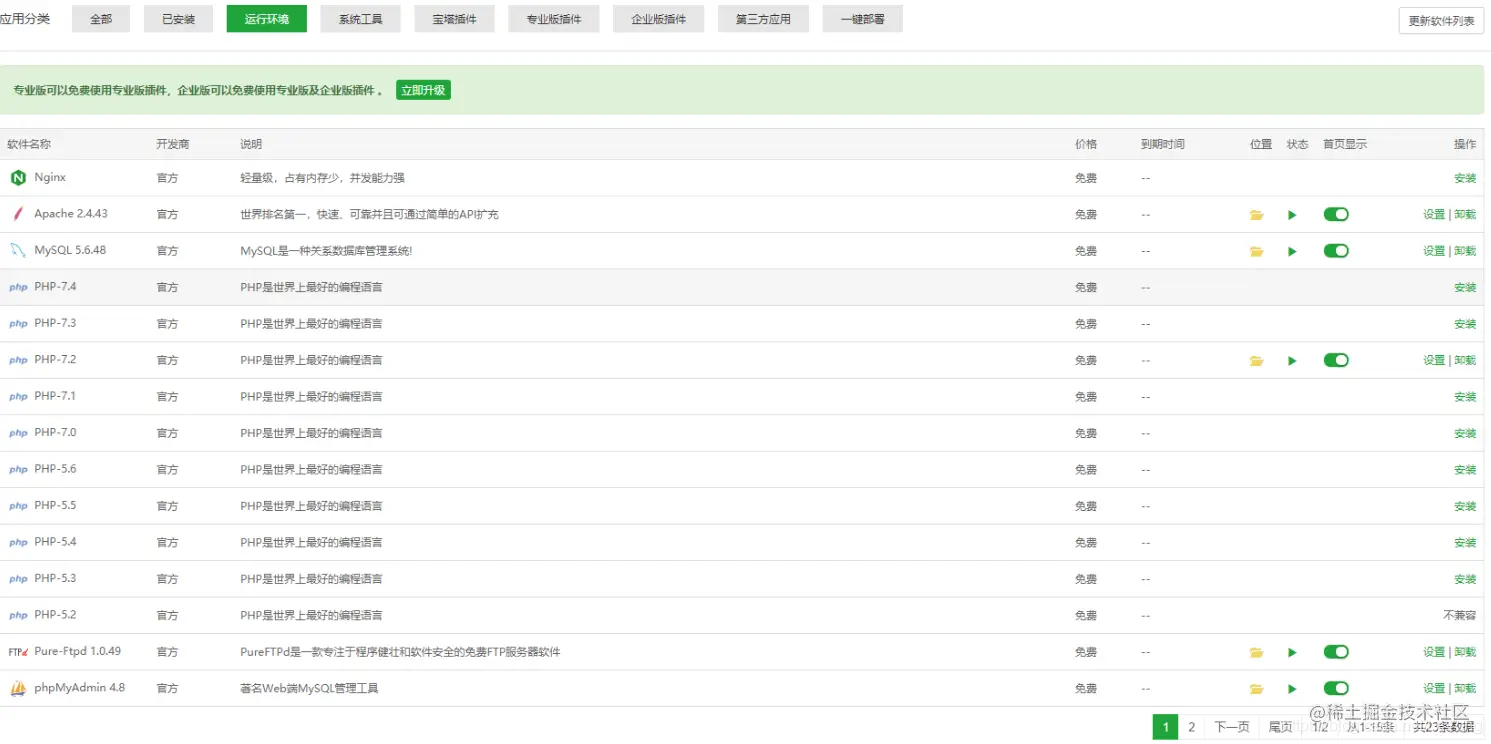Viewport: 1491px width, 744px height.
Task: Open 设置 for MySQL 5.6.48
Action: pos(1434,251)
